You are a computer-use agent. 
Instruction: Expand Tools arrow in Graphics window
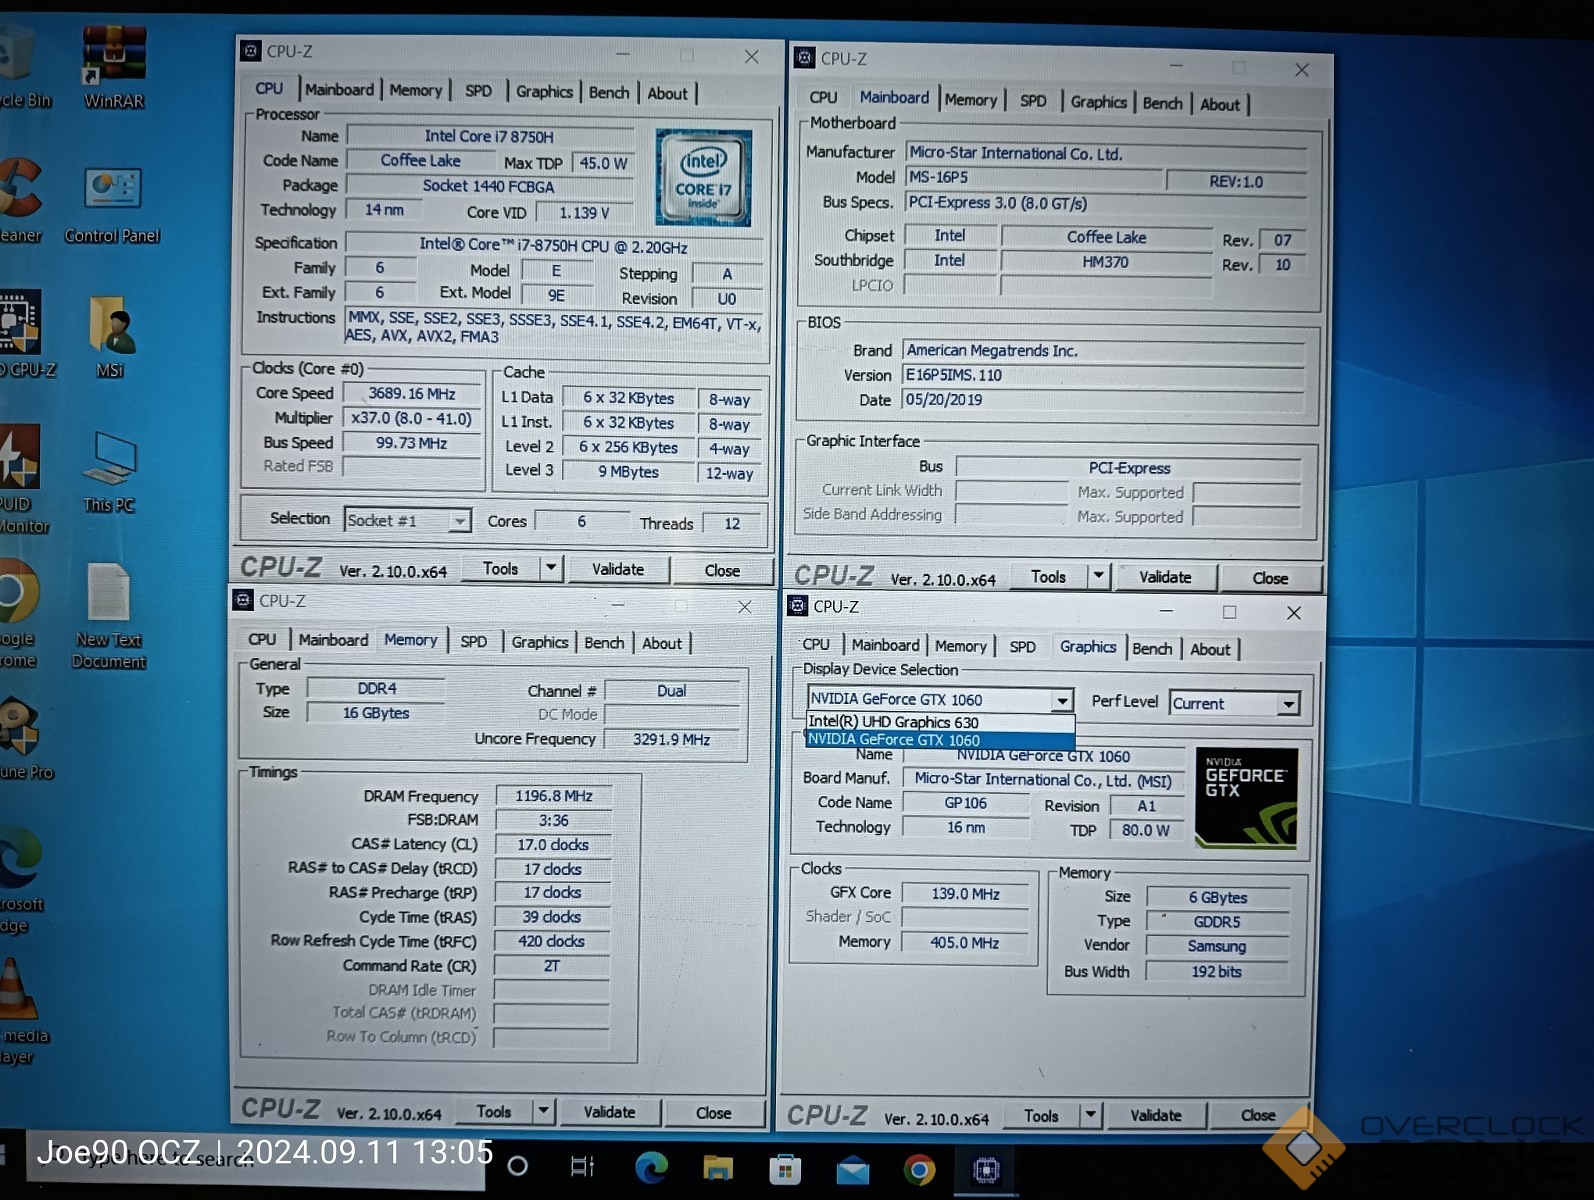point(1090,1115)
